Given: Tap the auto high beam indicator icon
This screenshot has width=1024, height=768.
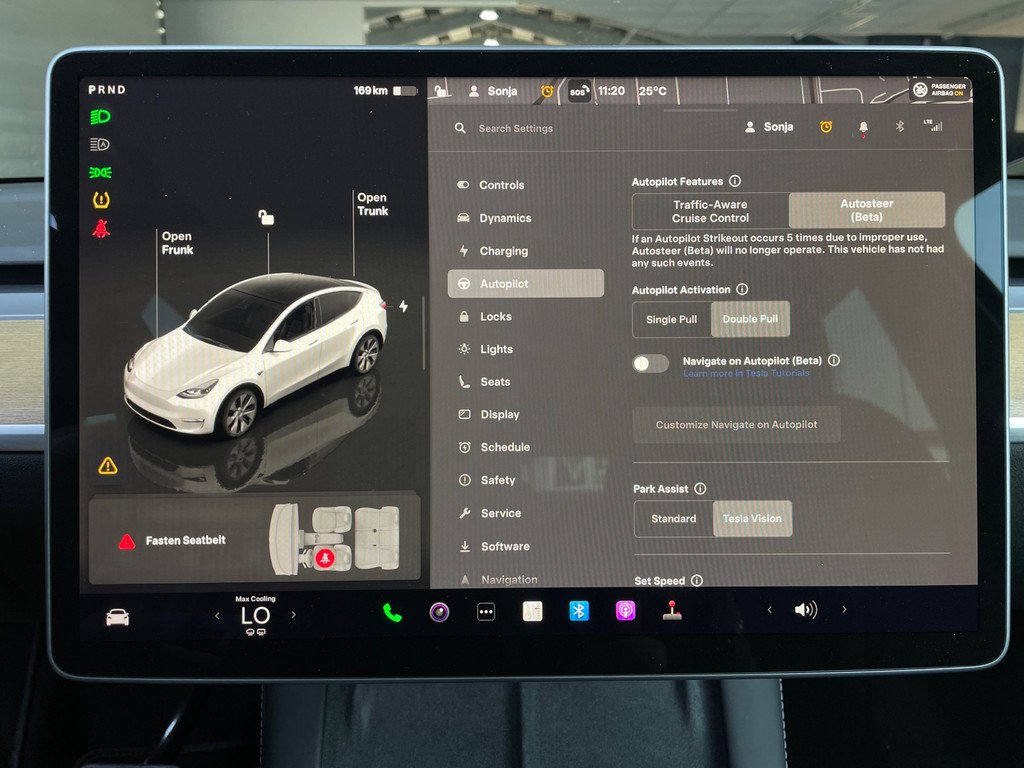Looking at the screenshot, I should click(x=99, y=144).
